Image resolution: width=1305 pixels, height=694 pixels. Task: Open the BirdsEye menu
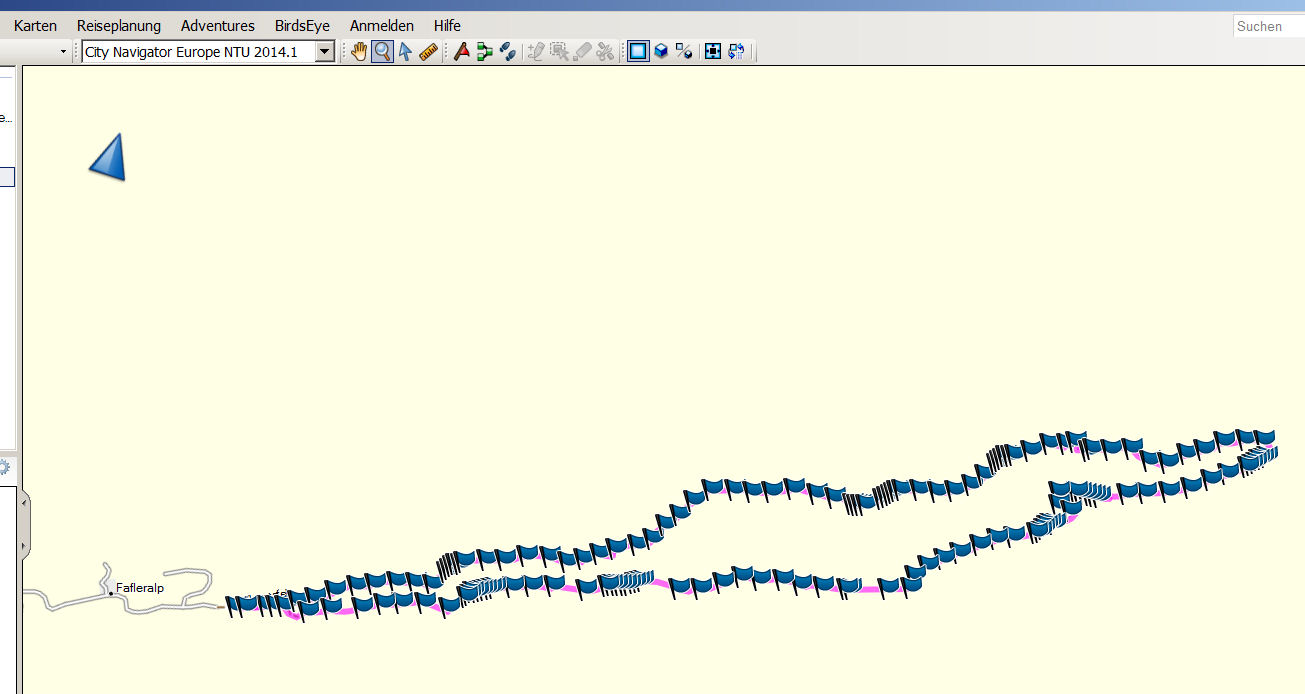pos(302,26)
